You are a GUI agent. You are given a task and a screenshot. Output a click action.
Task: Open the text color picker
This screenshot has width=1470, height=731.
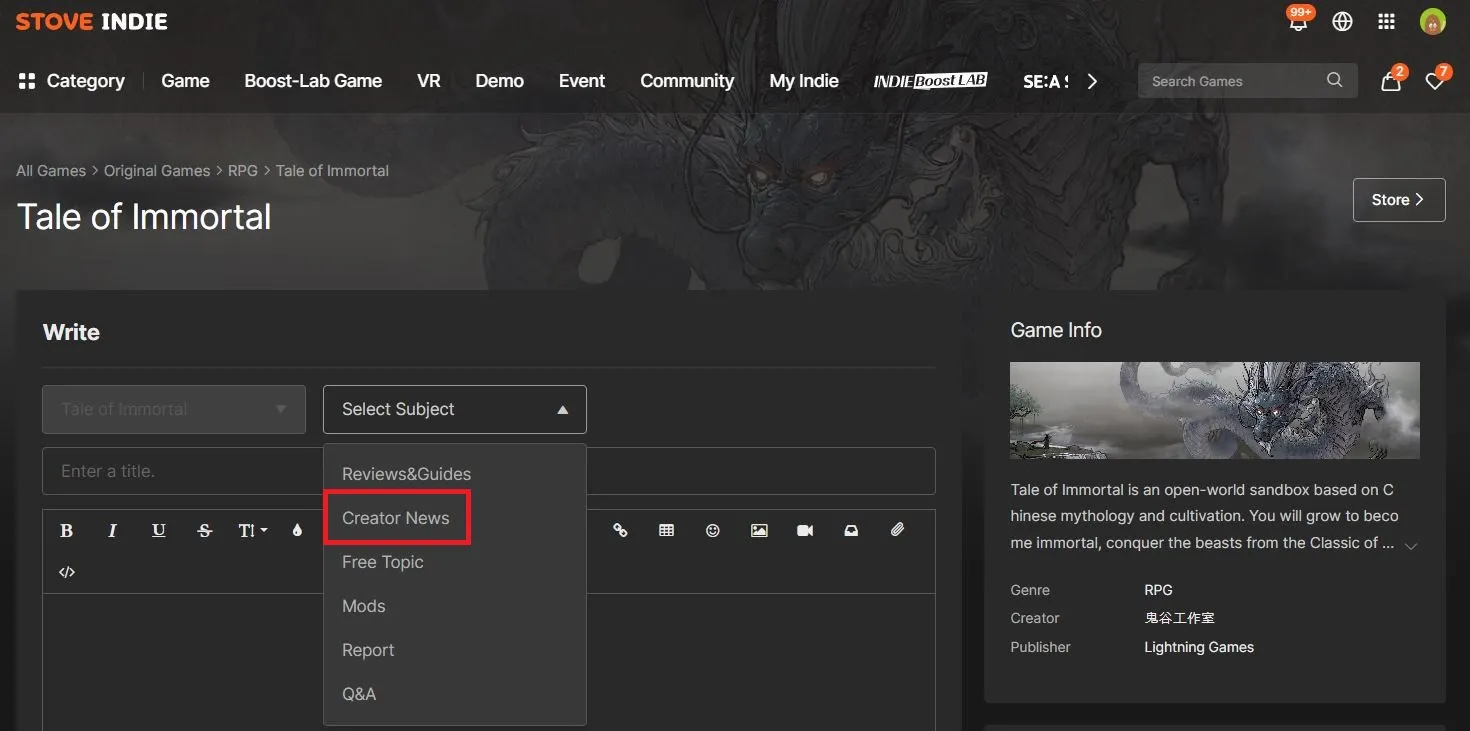(x=297, y=531)
